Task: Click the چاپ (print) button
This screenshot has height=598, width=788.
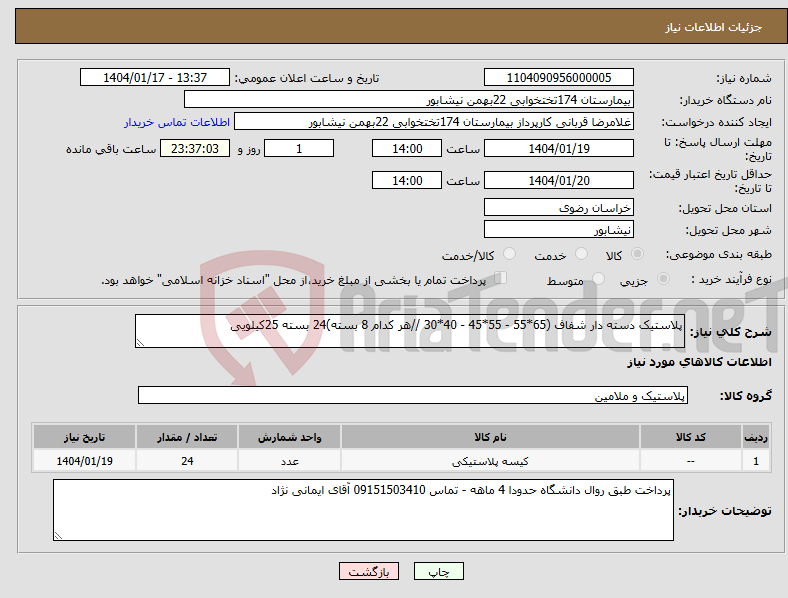Action: (438, 571)
